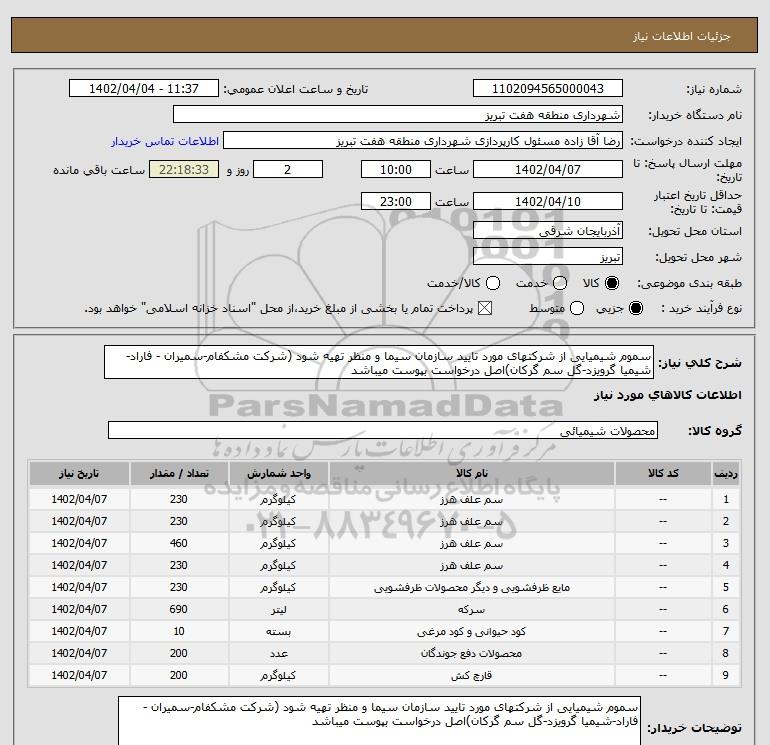Toggle the Islamic treasury payment checkbox
The height and width of the screenshot is (745, 770).
coord(485,308)
